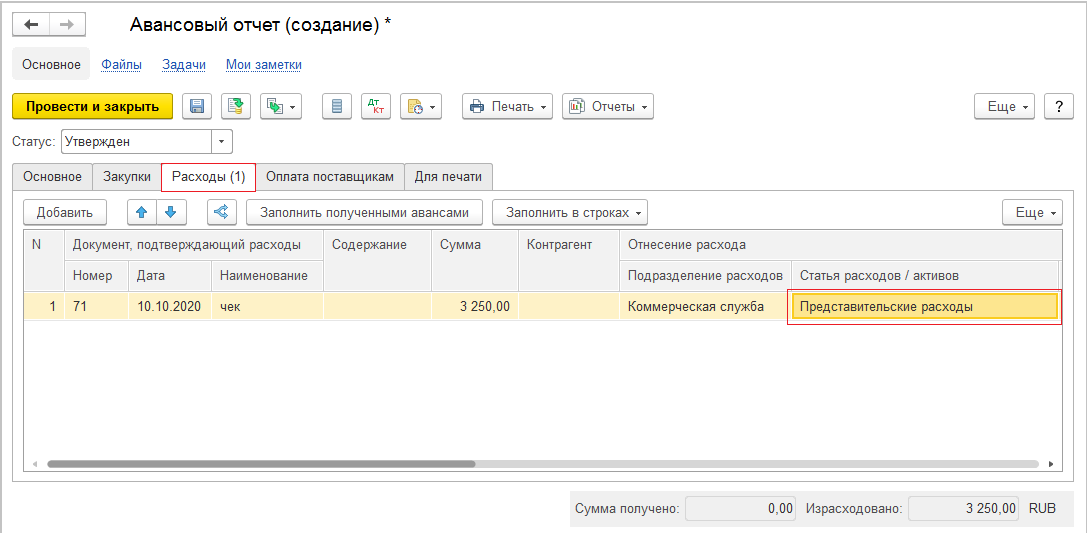Switch to Оплата поставщикам tab
The height and width of the screenshot is (533, 1088).
coord(330,177)
